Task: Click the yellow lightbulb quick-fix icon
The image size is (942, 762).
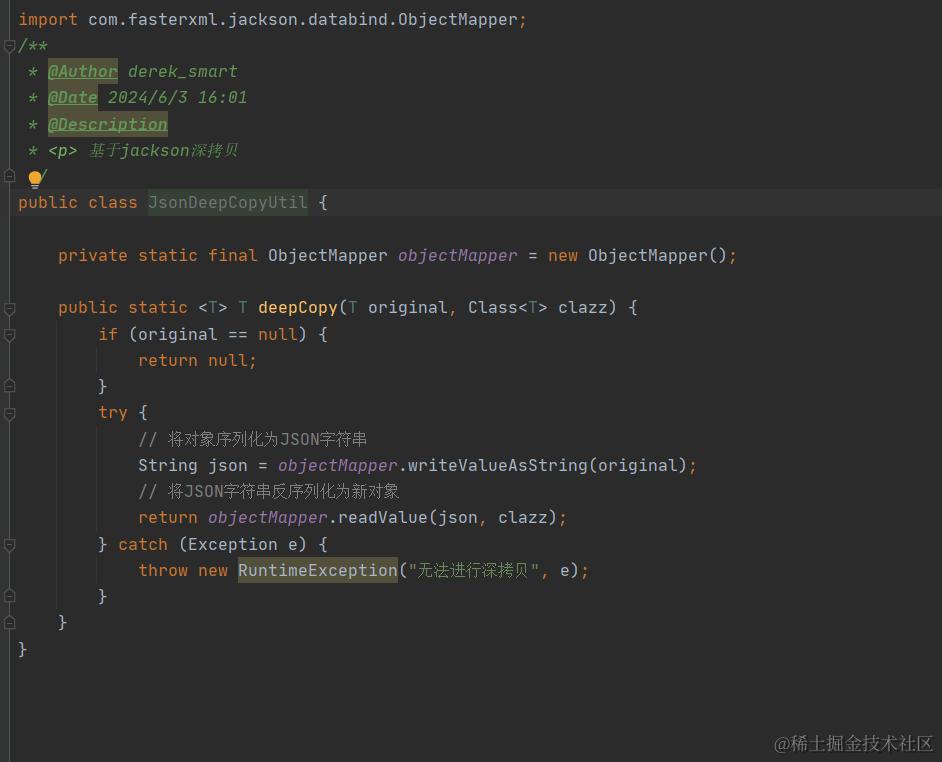Action: click(x=35, y=178)
